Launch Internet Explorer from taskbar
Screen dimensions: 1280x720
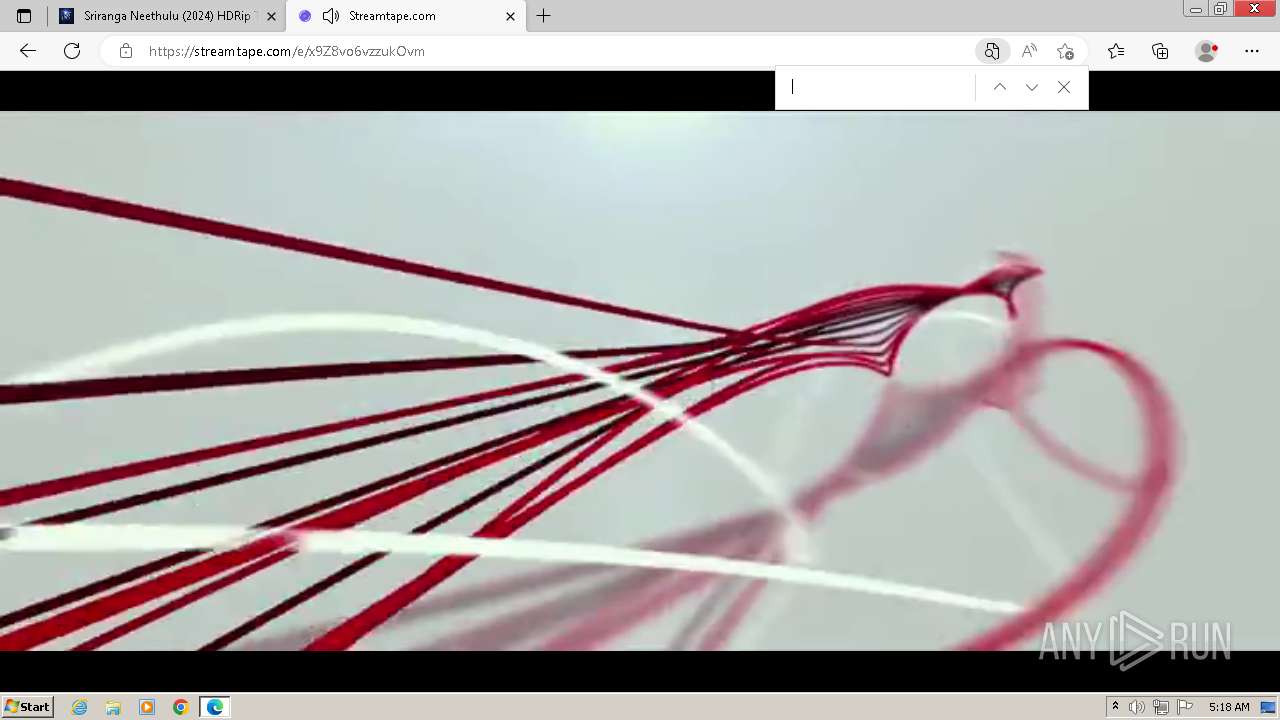(x=80, y=707)
